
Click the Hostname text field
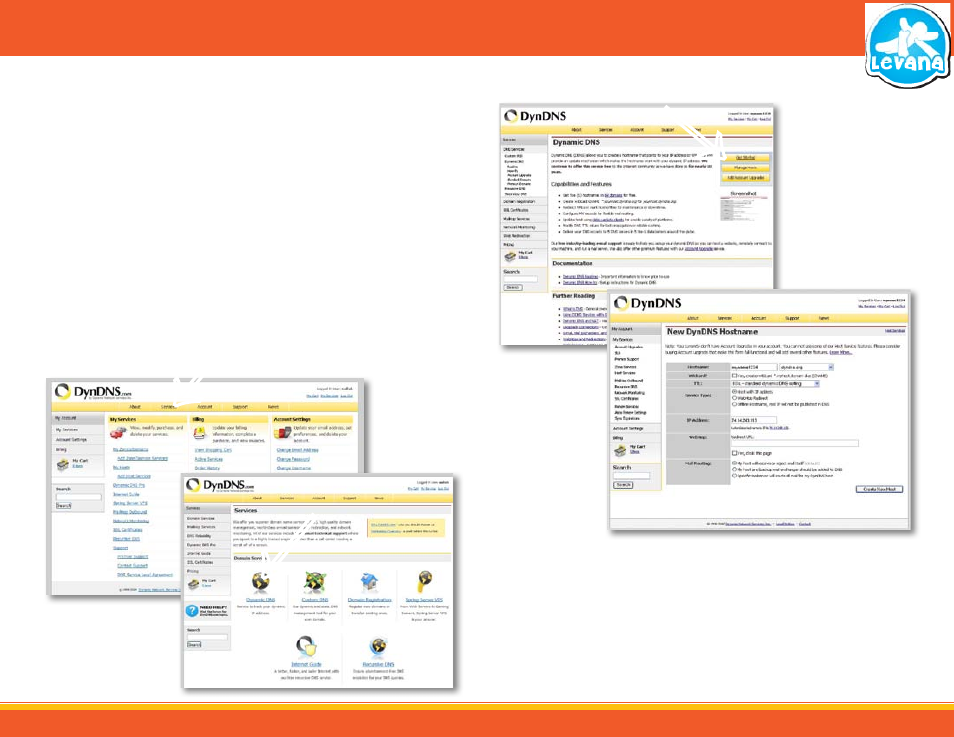coord(754,368)
